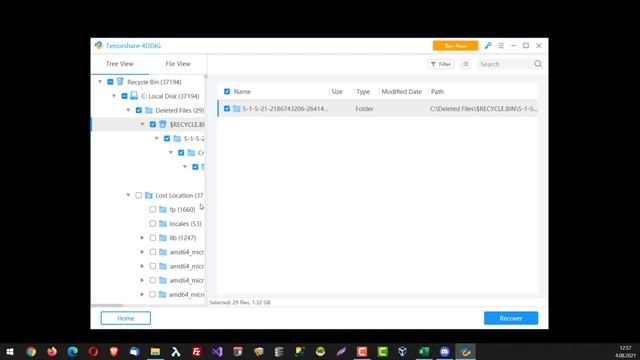Open File Explorer from taskbar
Viewport: 640px width, 360px height.
155,351
